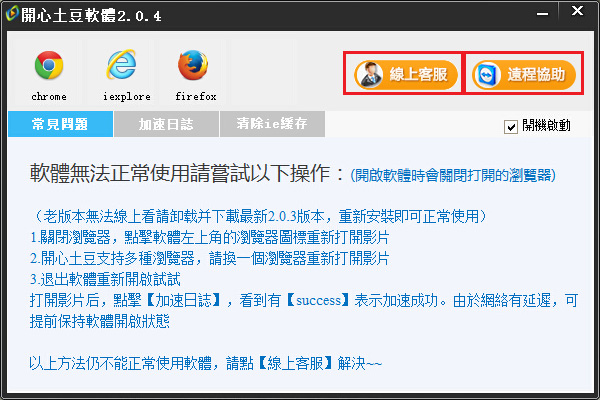This screenshot has width=600, height=400.
Task: Close the 開心土豆軟體 window
Action: click(577, 11)
